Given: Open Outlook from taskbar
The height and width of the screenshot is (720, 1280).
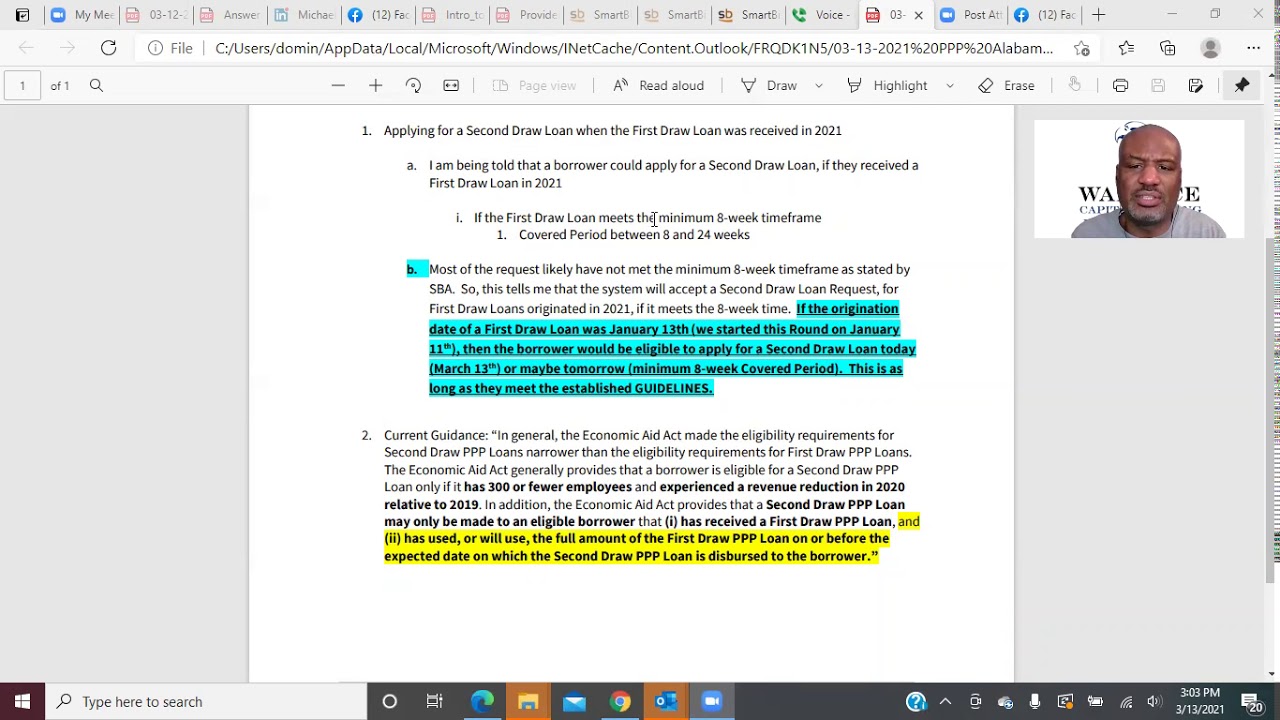Looking at the screenshot, I should (666, 702).
